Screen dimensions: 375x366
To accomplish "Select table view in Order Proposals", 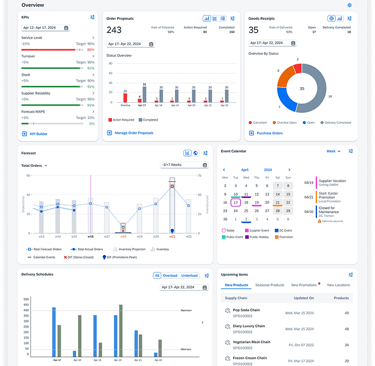I will coord(222,18).
